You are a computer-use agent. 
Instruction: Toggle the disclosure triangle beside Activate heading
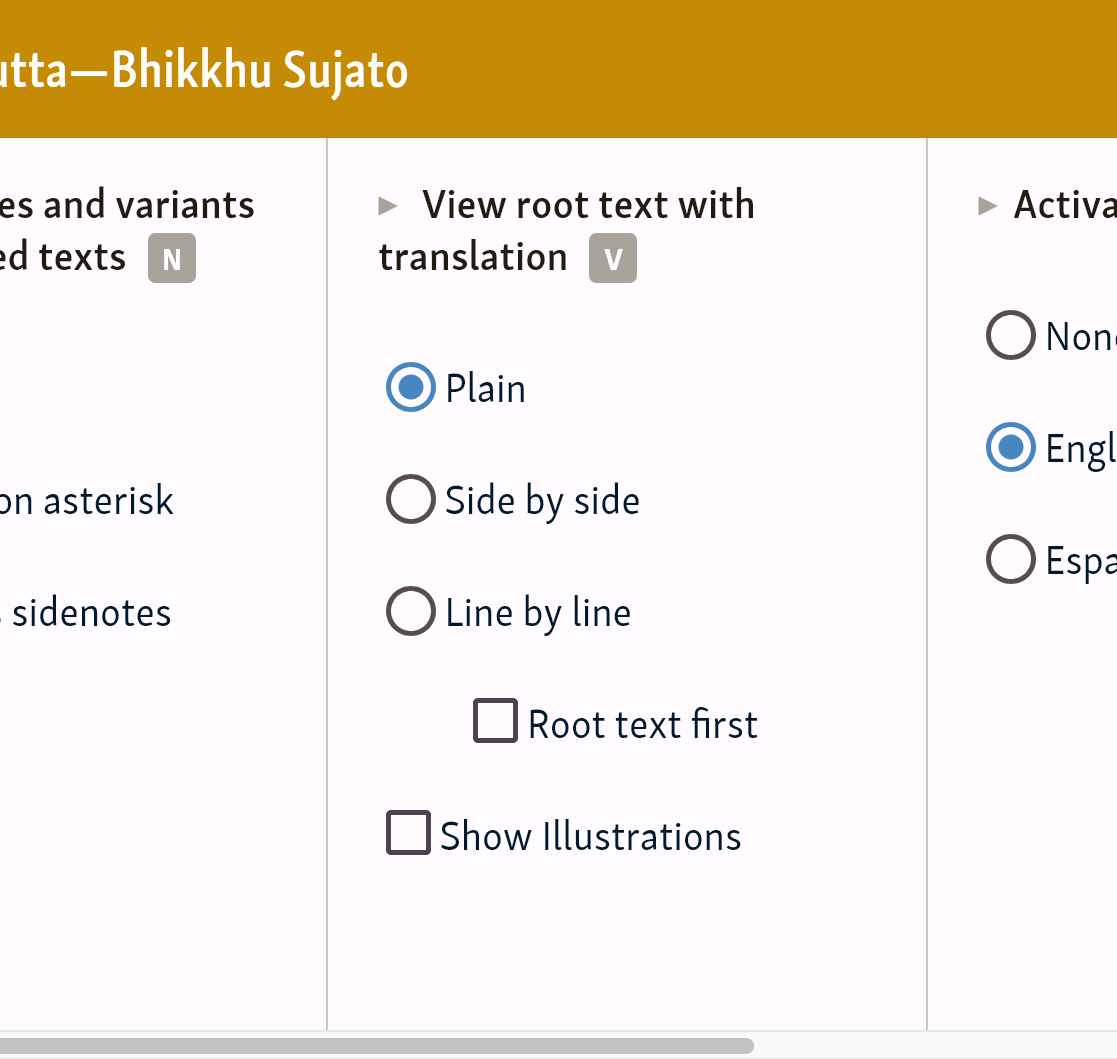(x=988, y=207)
